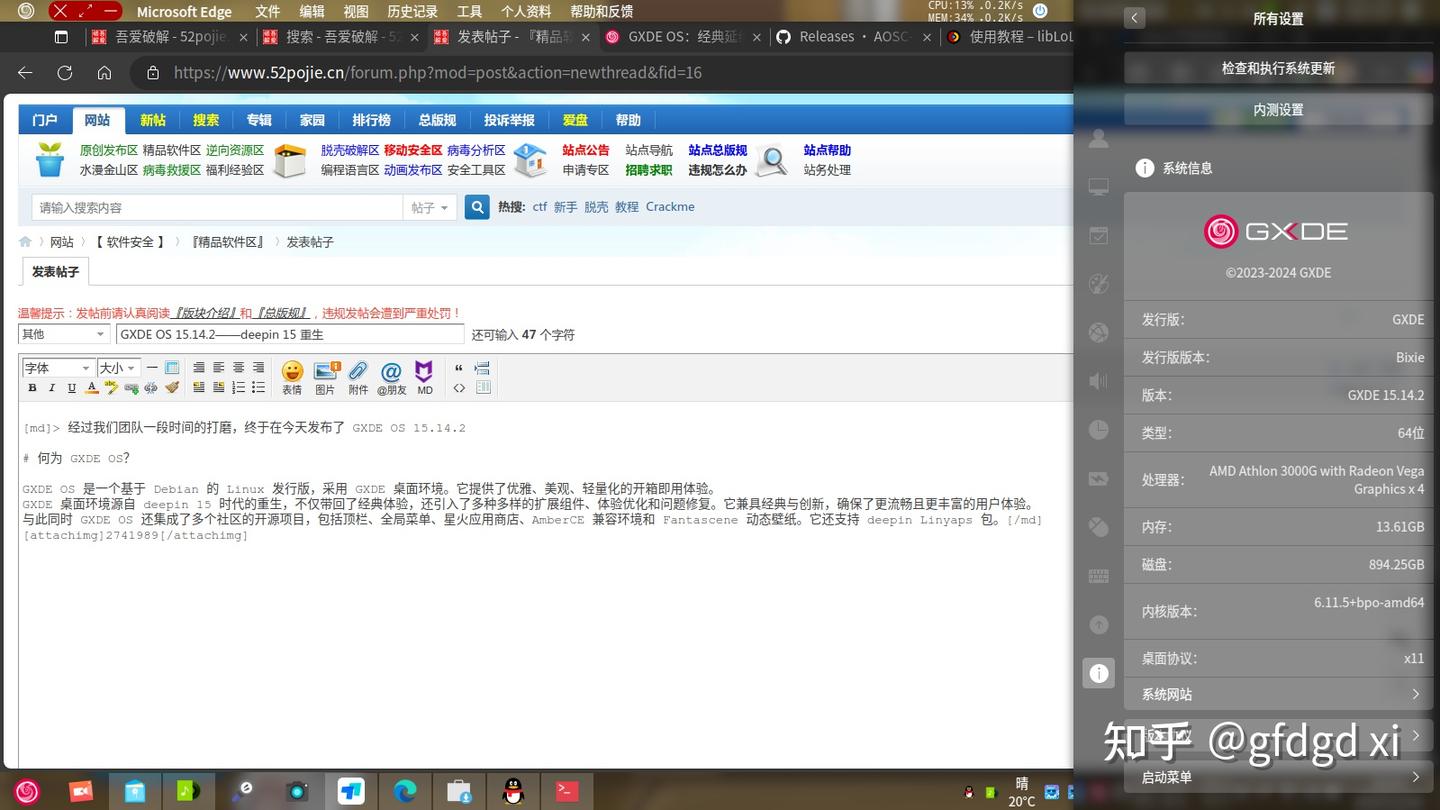Insert a blockquote using the quote icon
Image resolution: width=1440 pixels, height=810 pixels.
click(458, 368)
